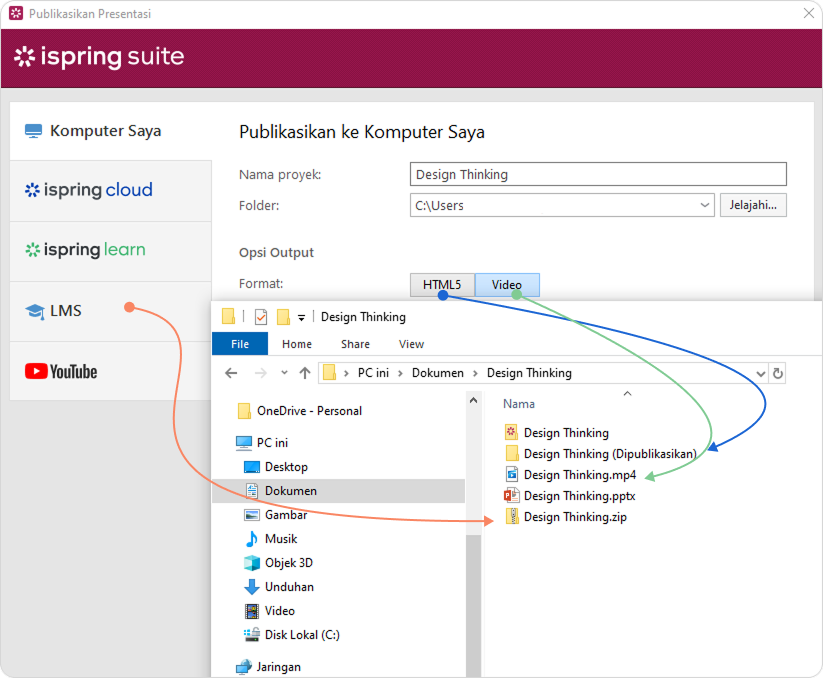Click the Explorer Back arrow icon

pyautogui.click(x=231, y=373)
